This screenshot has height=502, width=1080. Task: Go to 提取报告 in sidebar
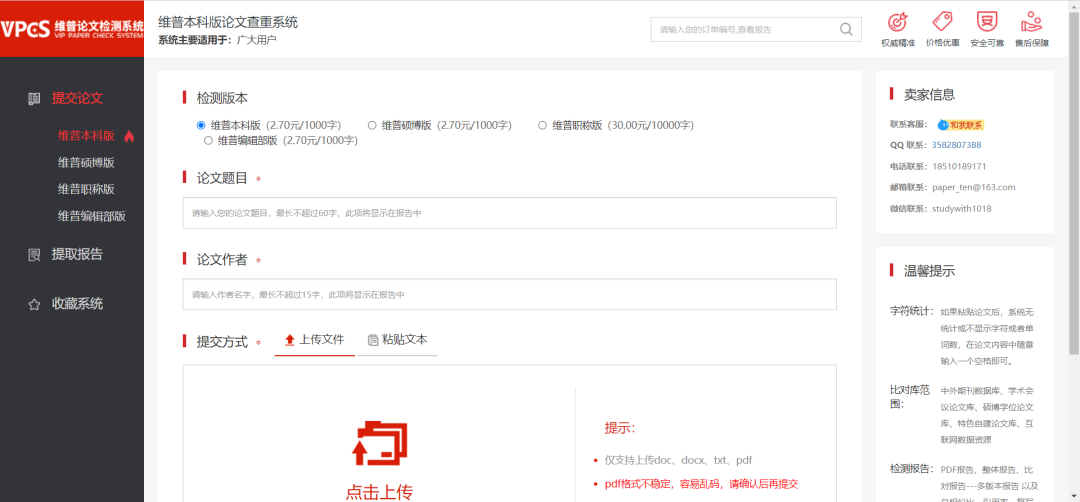coord(77,254)
